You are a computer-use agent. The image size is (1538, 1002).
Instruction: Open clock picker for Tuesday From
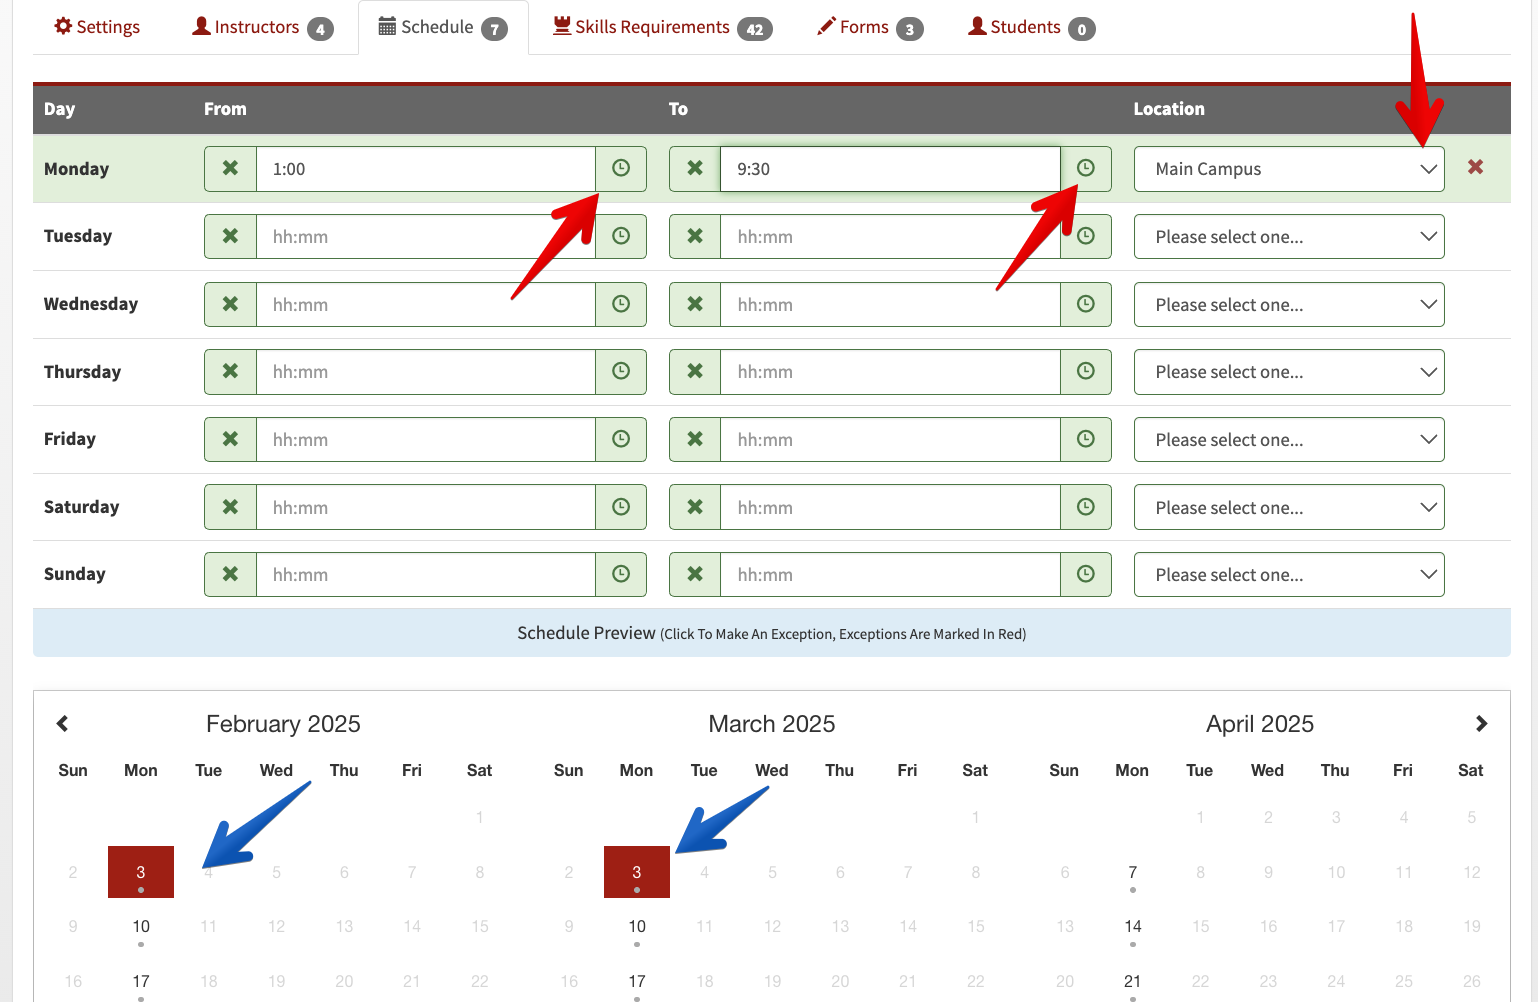click(621, 237)
